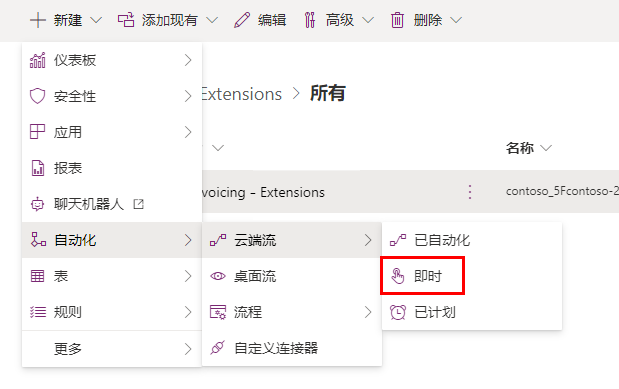Expand the 添加现有 dropdown arrow
This screenshot has height=389, width=619.
212,20
